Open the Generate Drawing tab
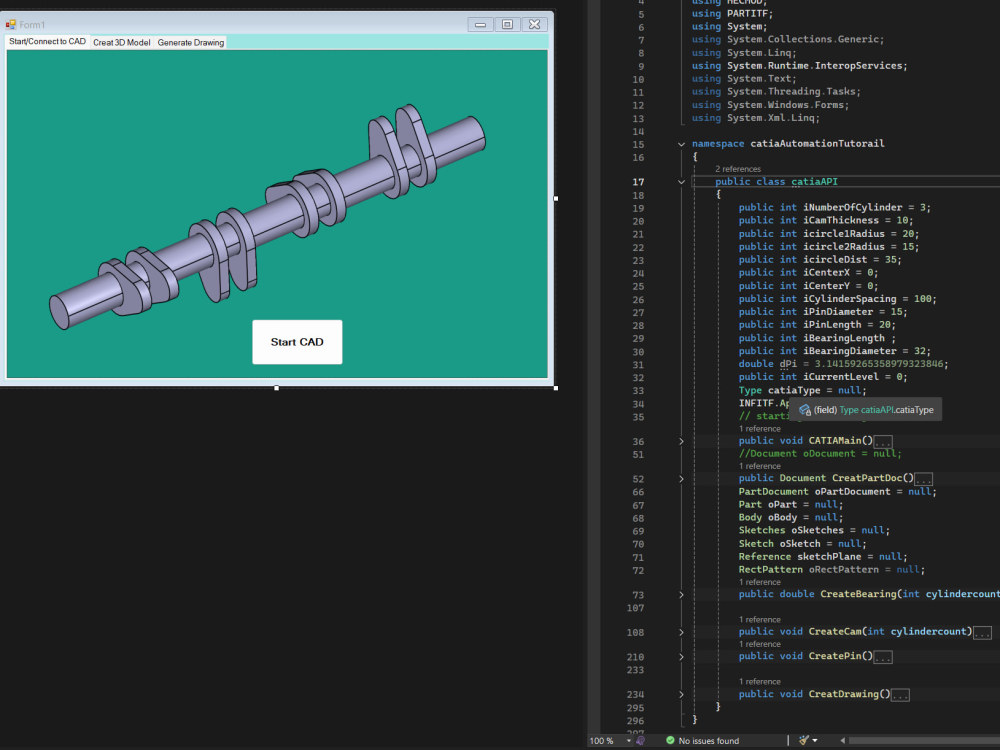Viewport: 1000px width, 750px height. tap(191, 42)
